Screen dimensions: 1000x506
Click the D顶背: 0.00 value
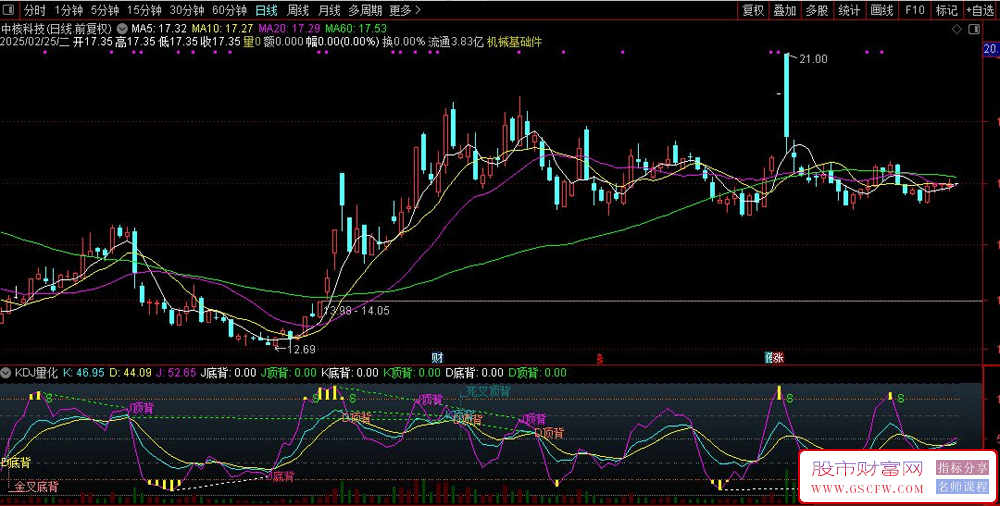[537, 372]
